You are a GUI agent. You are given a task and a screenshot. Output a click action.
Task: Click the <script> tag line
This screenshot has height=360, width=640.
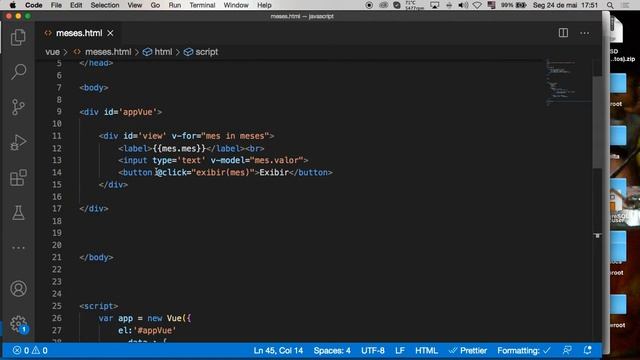(x=99, y=306)
